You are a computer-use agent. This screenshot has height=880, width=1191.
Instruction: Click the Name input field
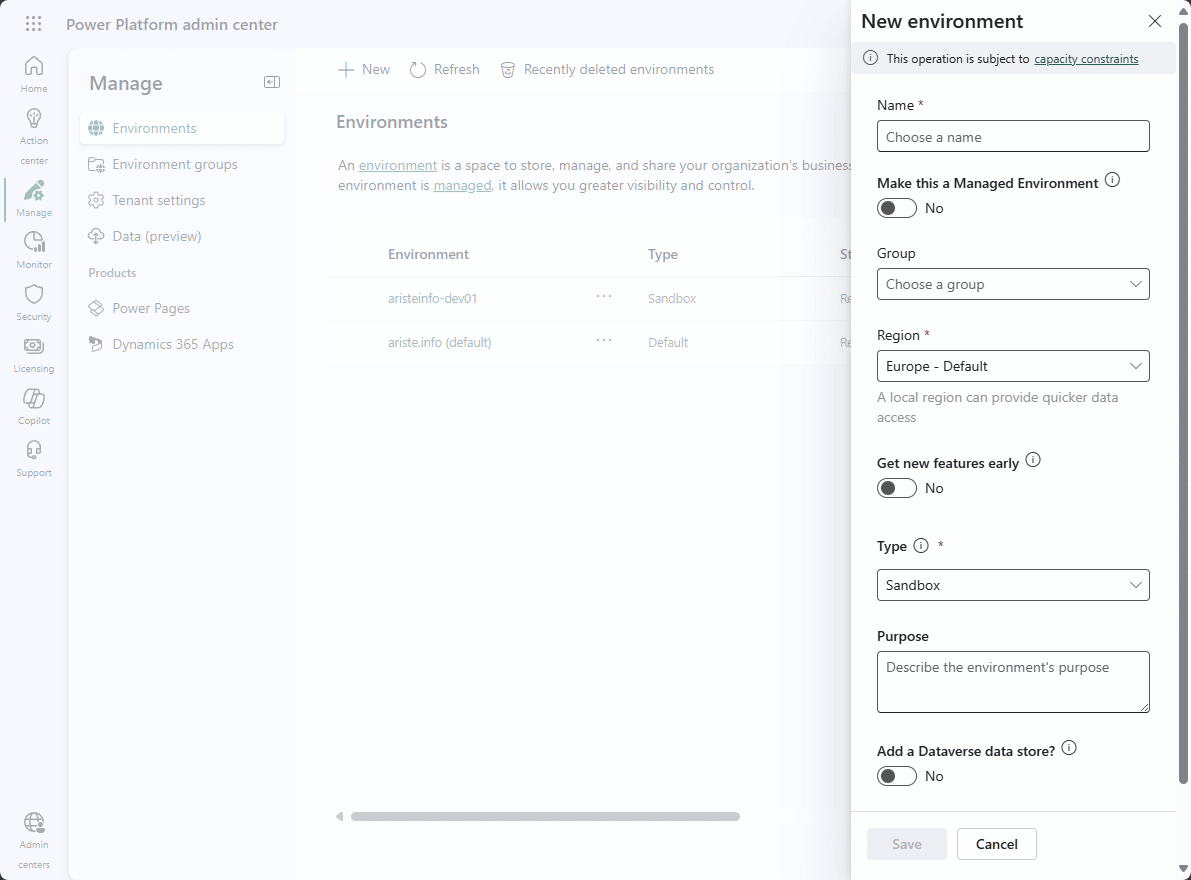click(1012, 137)
